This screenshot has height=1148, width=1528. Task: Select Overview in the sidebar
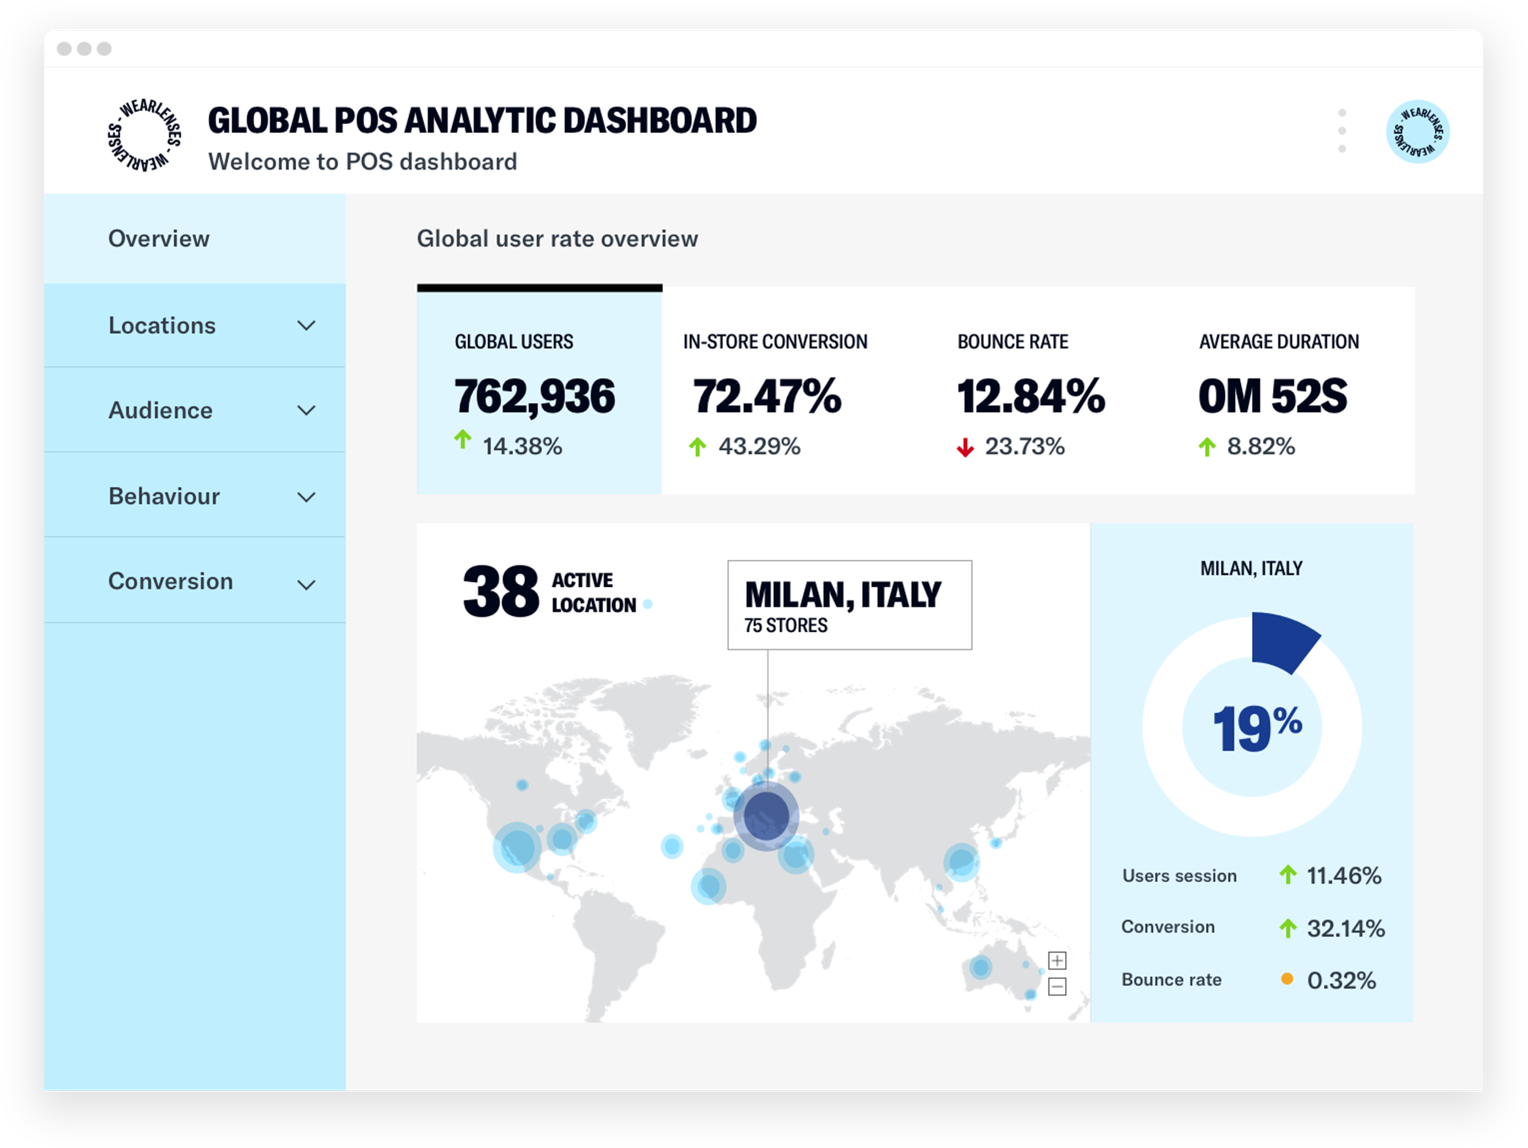click(x=158, y=238)
